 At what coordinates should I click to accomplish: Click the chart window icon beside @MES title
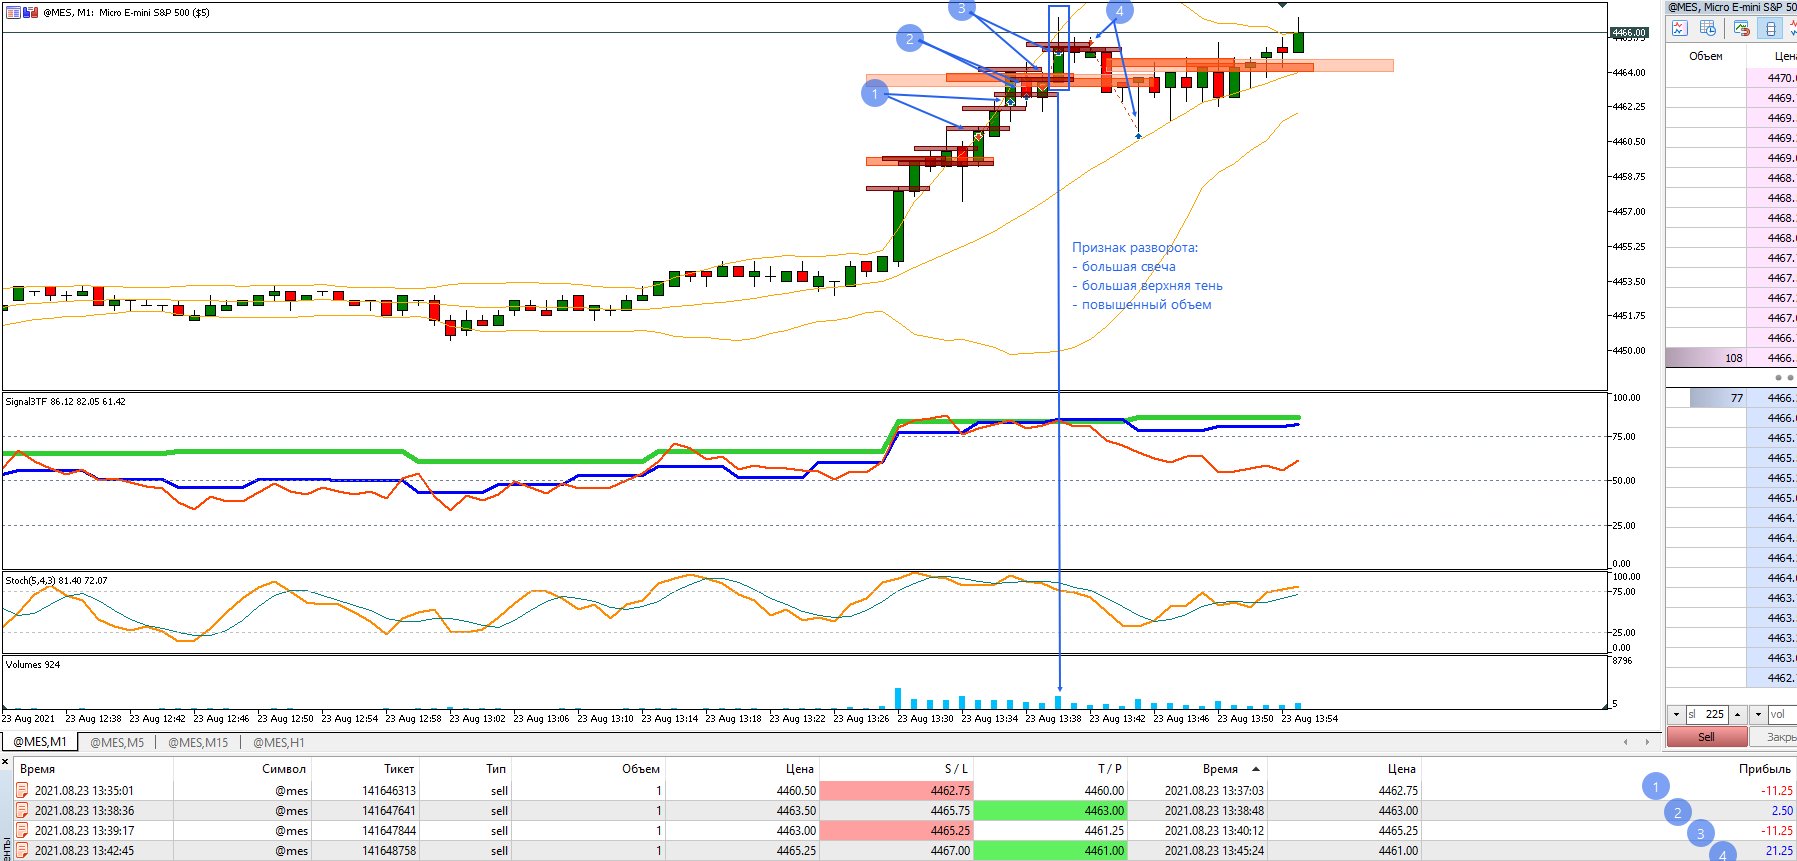[15, 13]
